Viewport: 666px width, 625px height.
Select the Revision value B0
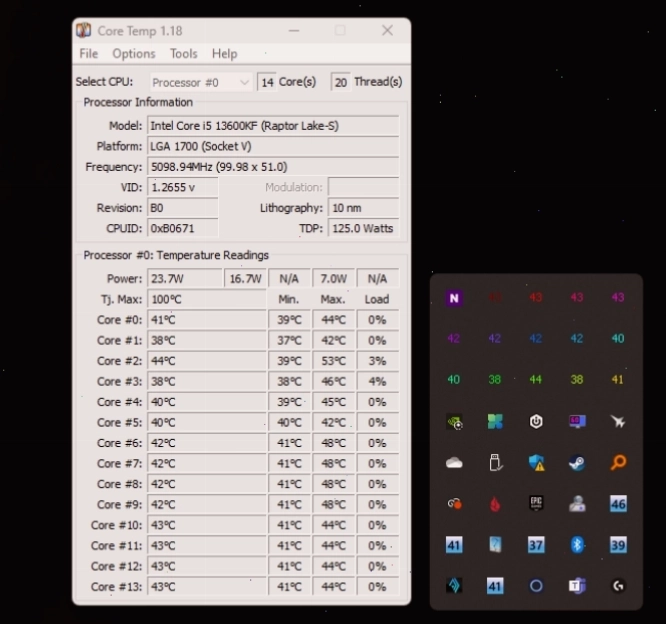[183, 208]
